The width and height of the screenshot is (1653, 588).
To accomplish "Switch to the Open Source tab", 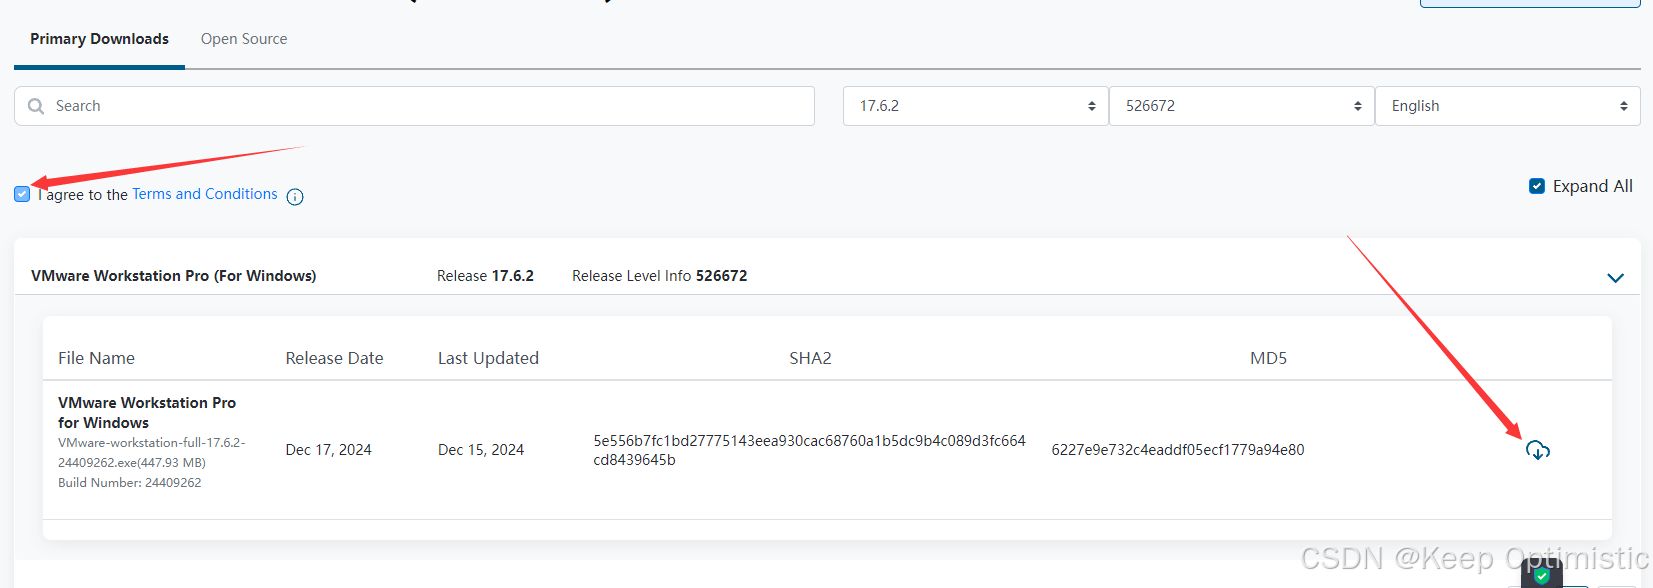I will pyautogui.click(x=244, y=39).
